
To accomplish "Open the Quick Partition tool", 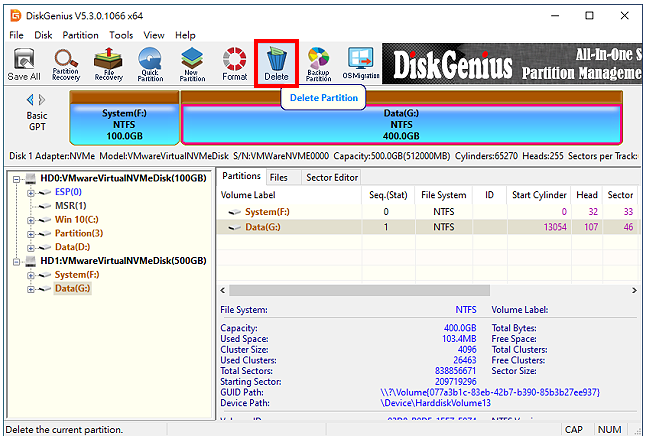I will click(150, 64).
